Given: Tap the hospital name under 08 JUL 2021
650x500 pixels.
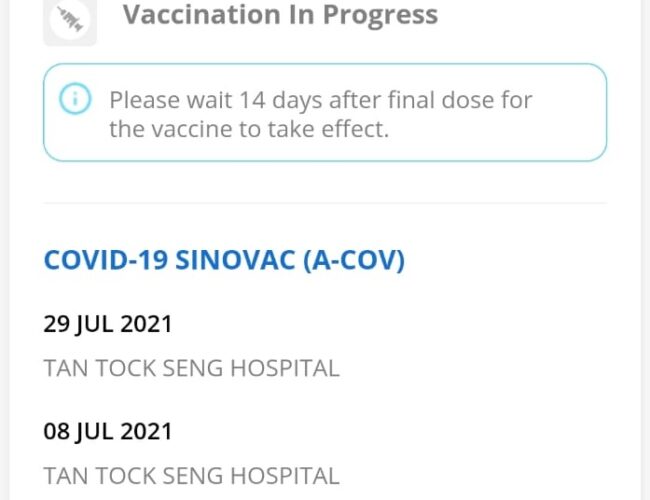Looking at the screenshot, I should [191, 475].
